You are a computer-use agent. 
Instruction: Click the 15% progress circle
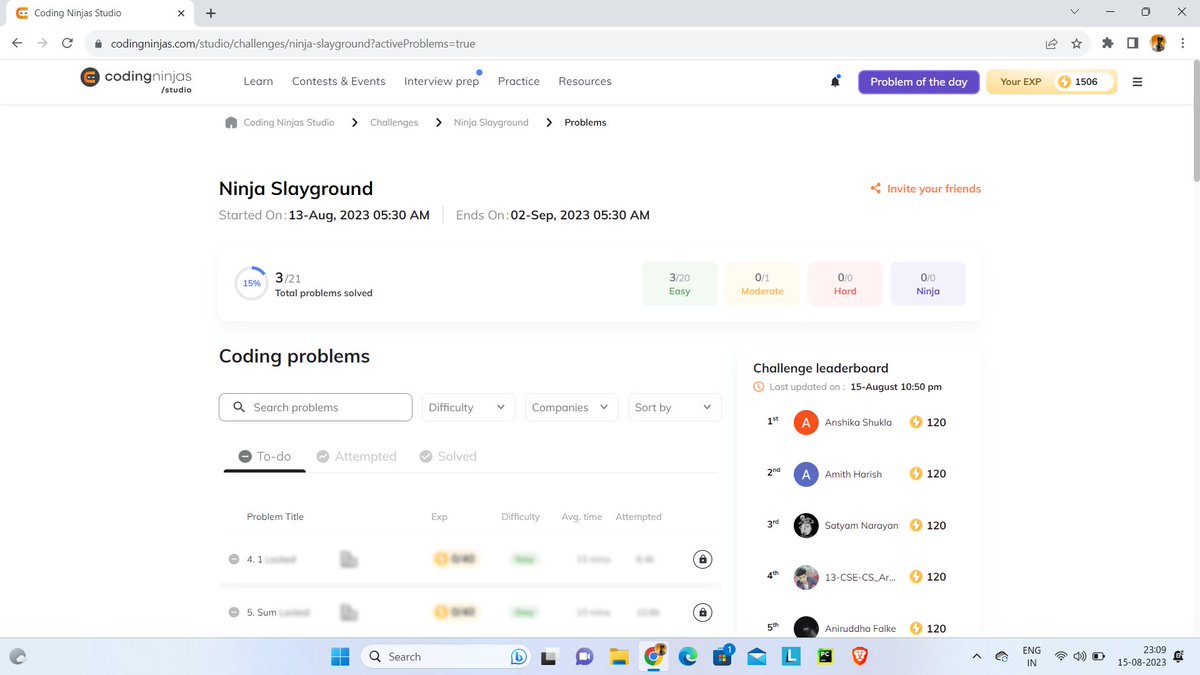(x=251, y=283)
